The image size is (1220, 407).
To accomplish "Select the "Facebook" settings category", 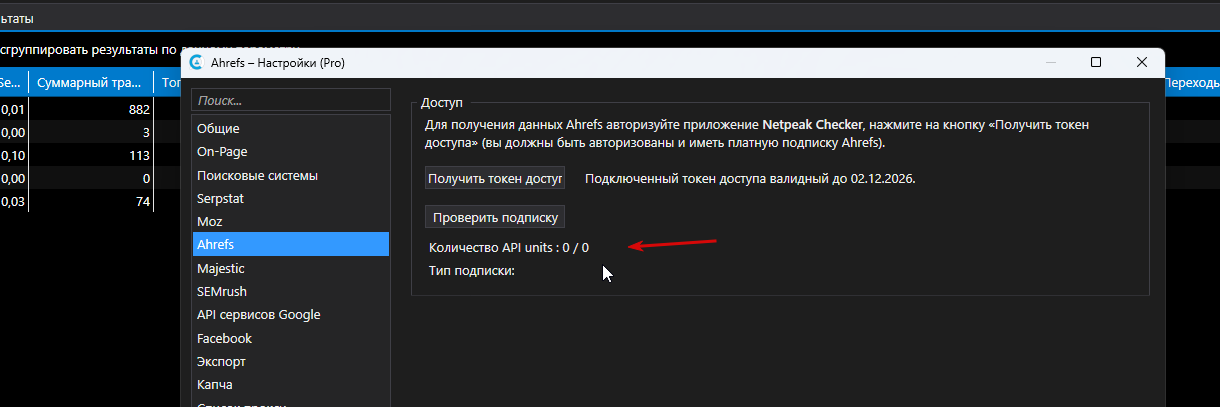I will tap(291, 338).
